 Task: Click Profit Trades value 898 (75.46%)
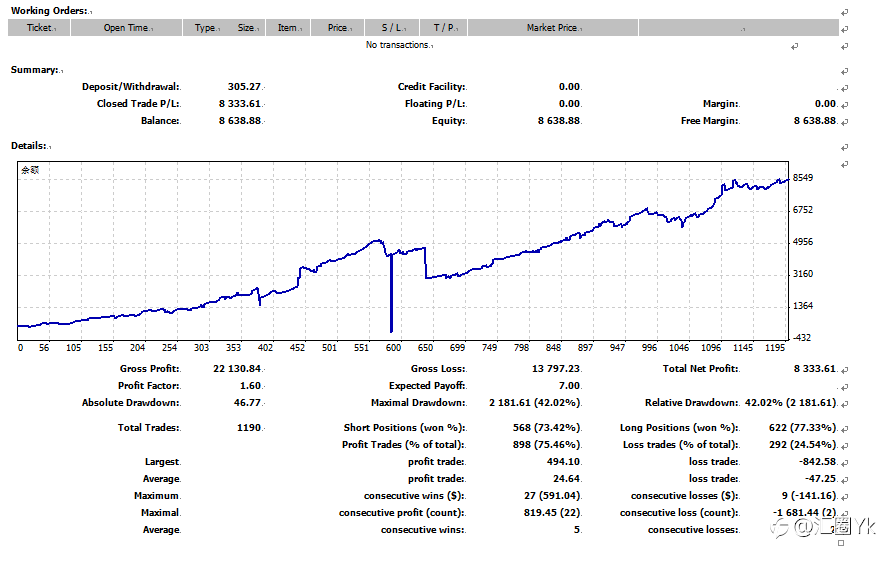point(546,445)
